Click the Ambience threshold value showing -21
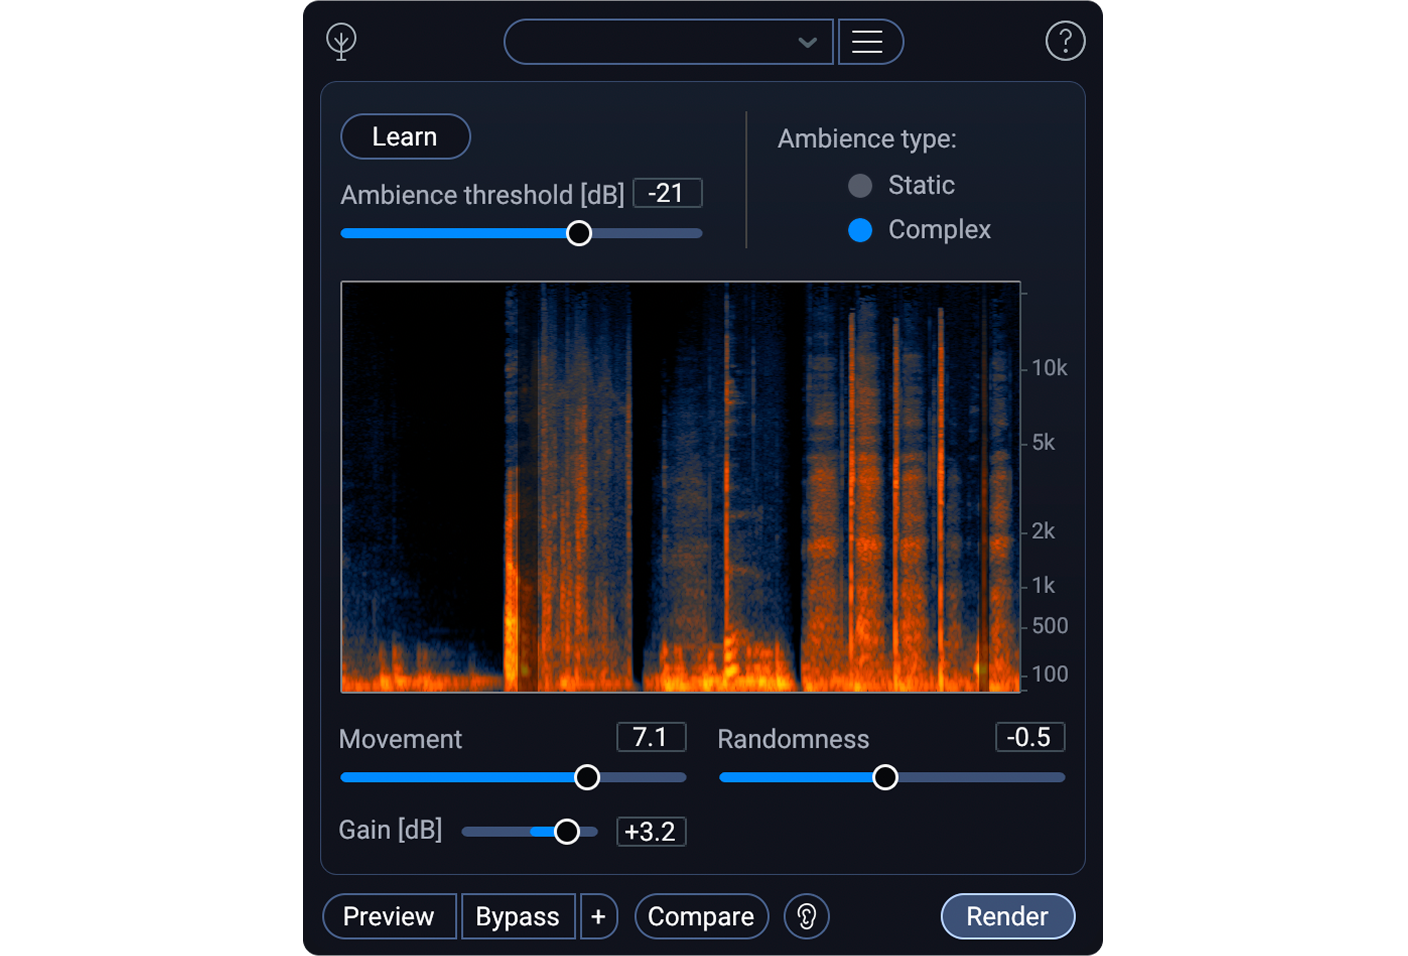Screen dimensions: 1408x956 [x=667, y=192]
